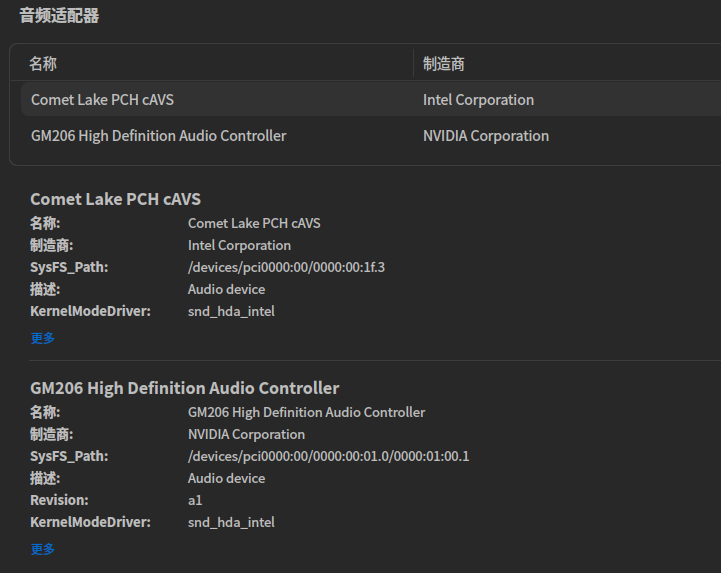Click snd_hda_intel driver value under GM206

(231, 522)
